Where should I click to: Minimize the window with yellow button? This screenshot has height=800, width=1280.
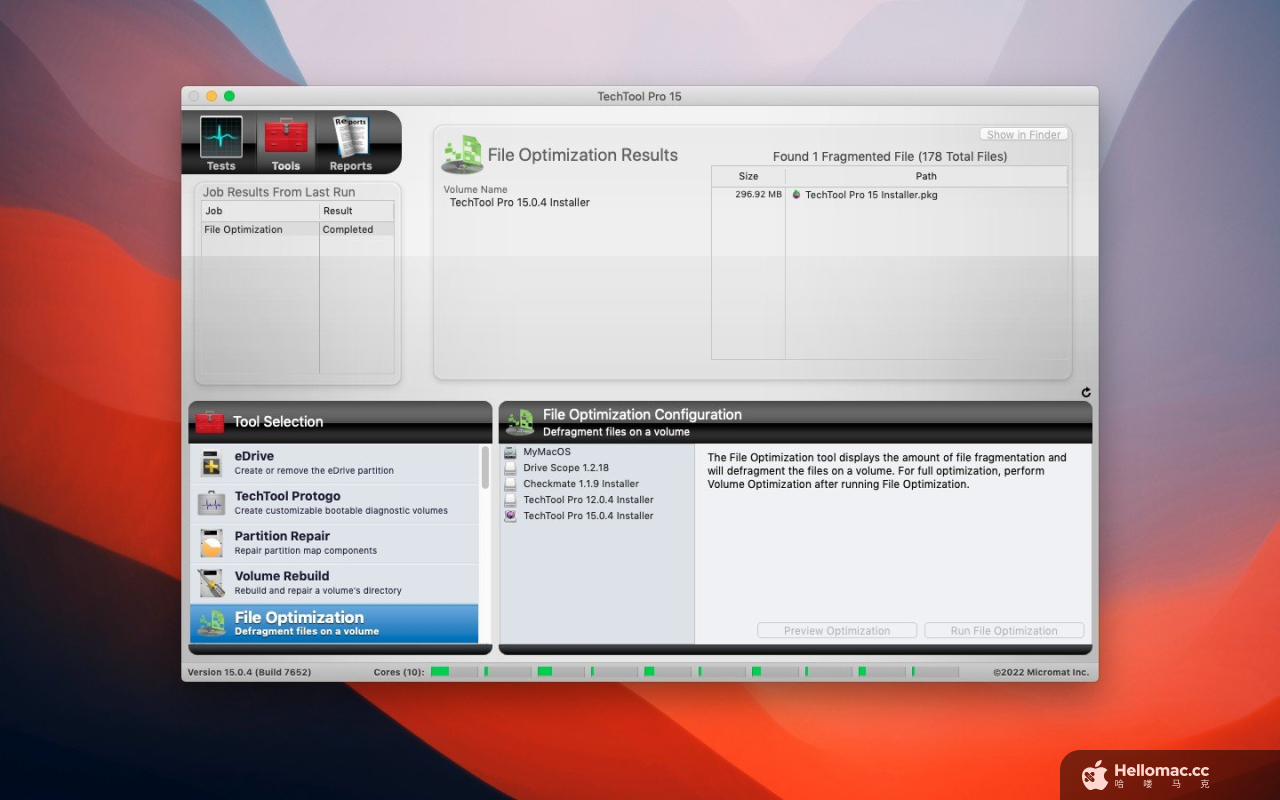[211, 96]
